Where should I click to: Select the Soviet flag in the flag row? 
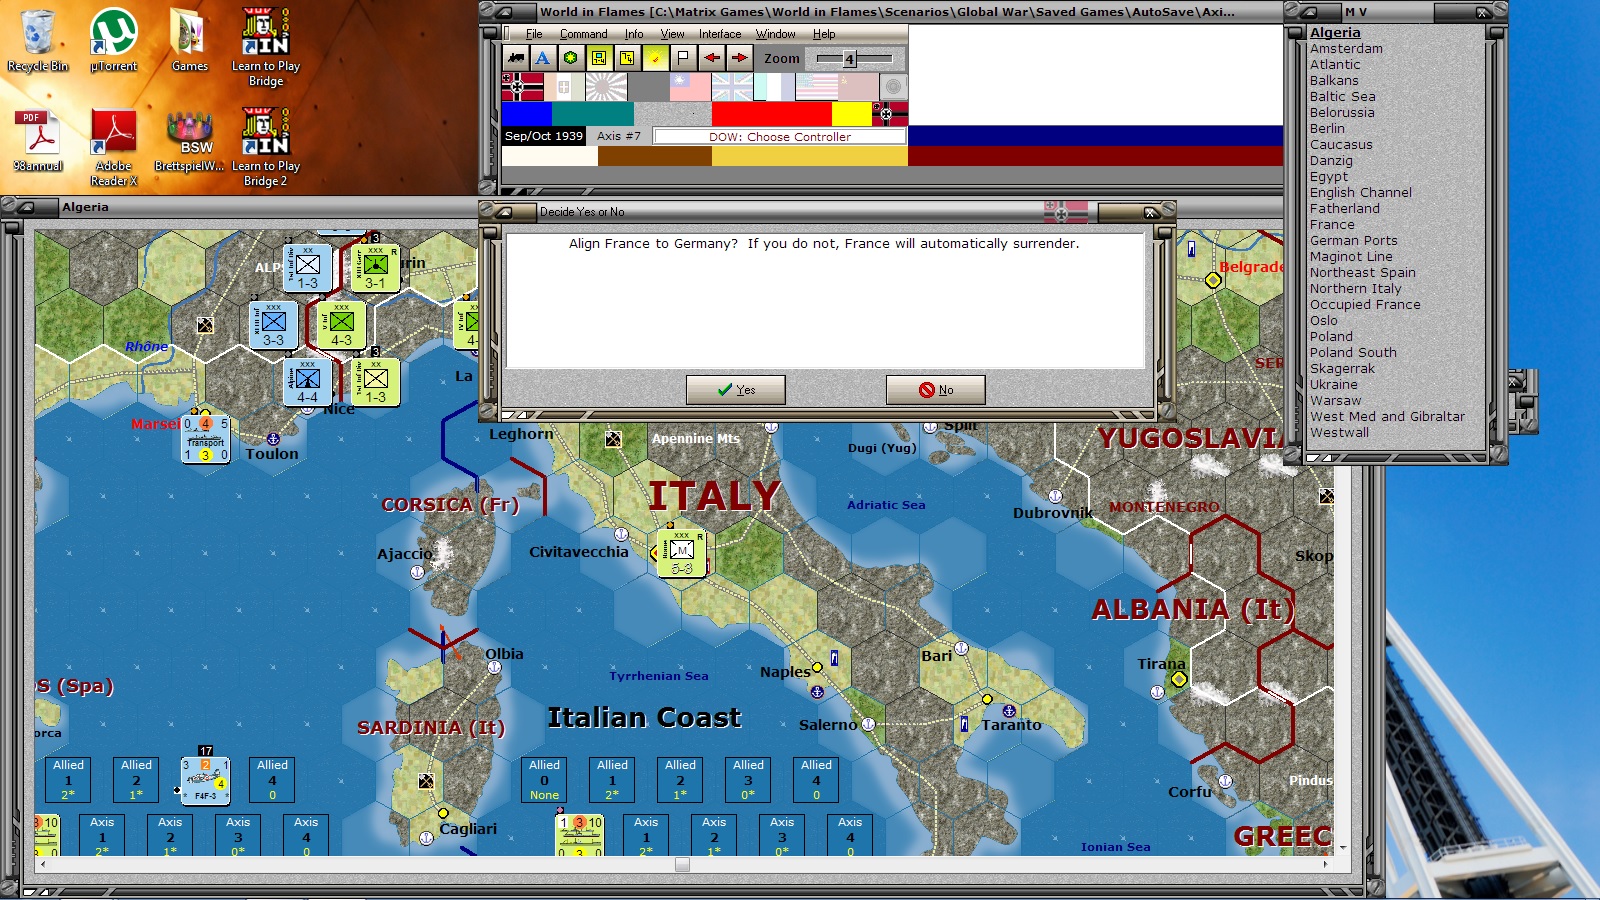(x=858, y=87)
